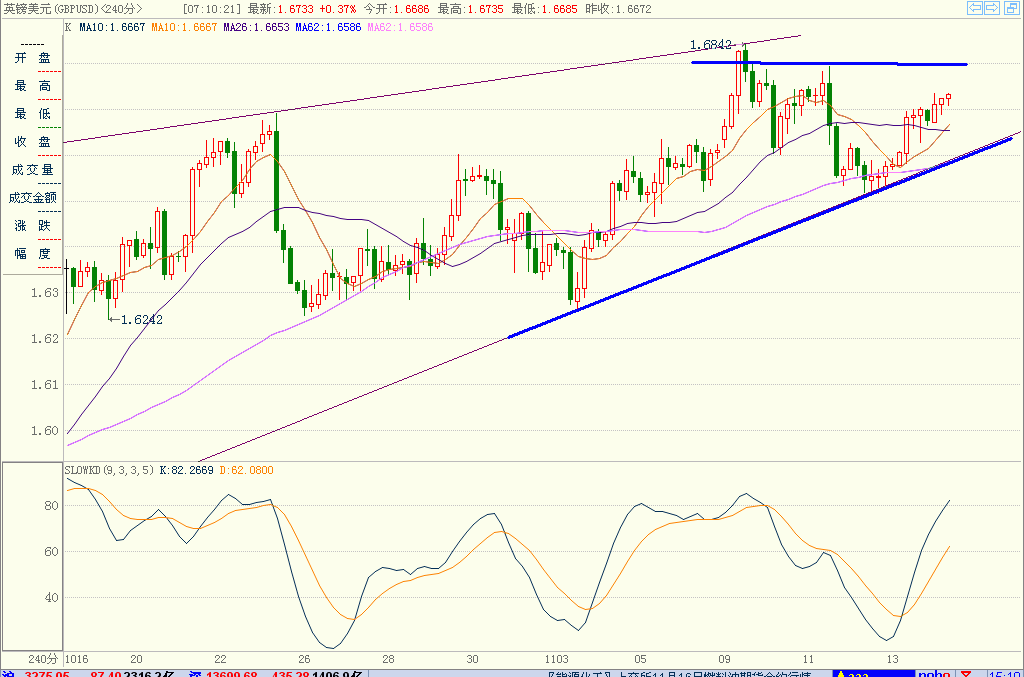Click the left arrow navigation icon
The height and width of the screenshot is (677, 1024).
(975, 8)
